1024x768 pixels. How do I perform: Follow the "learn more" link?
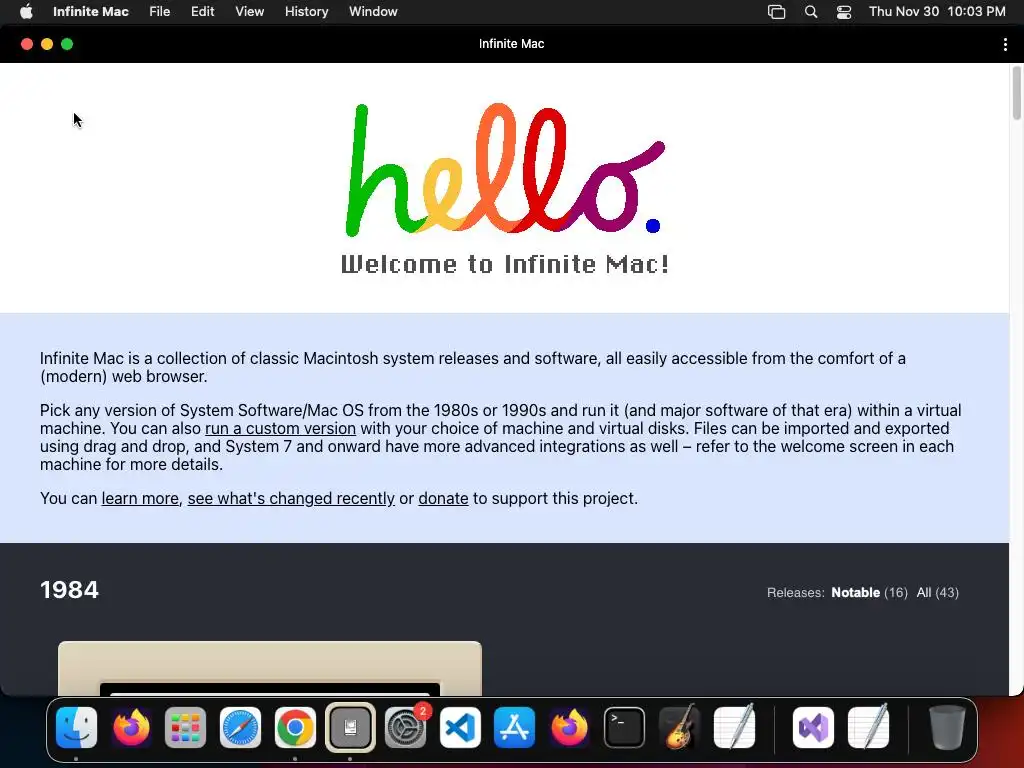pyautogui.click(x=140, y=498)
